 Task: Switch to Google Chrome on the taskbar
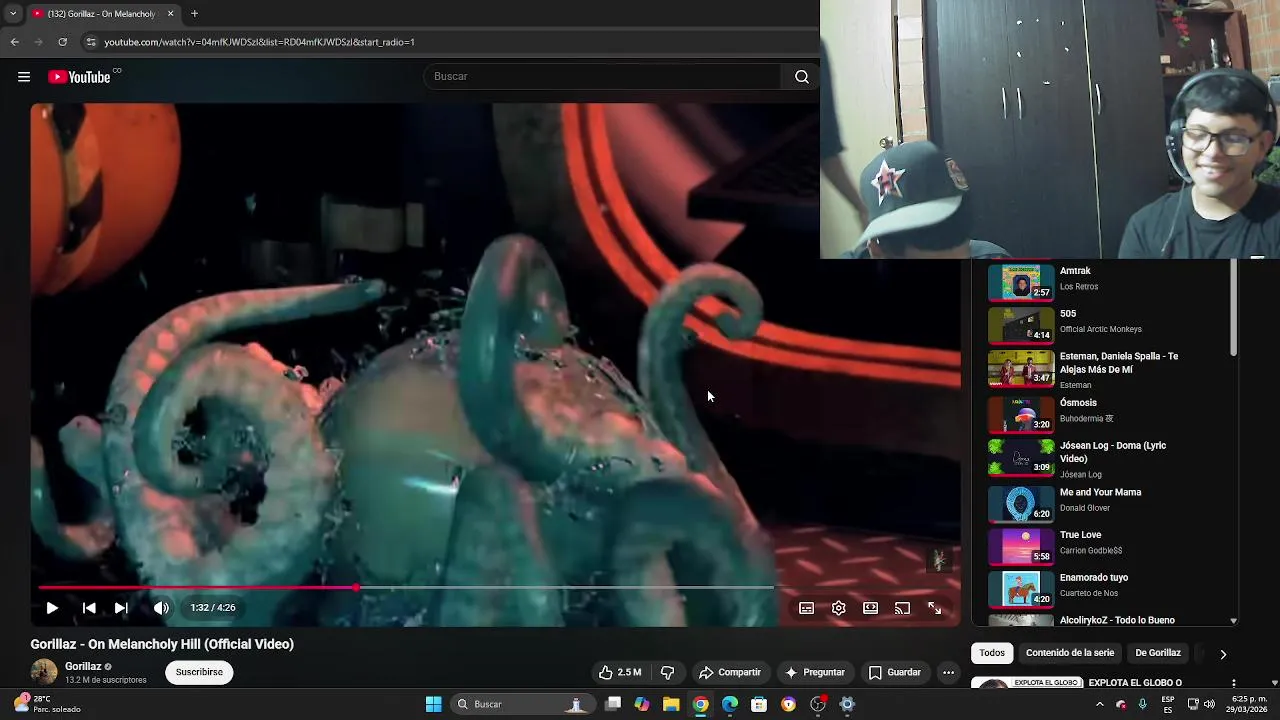coord(701,704)
